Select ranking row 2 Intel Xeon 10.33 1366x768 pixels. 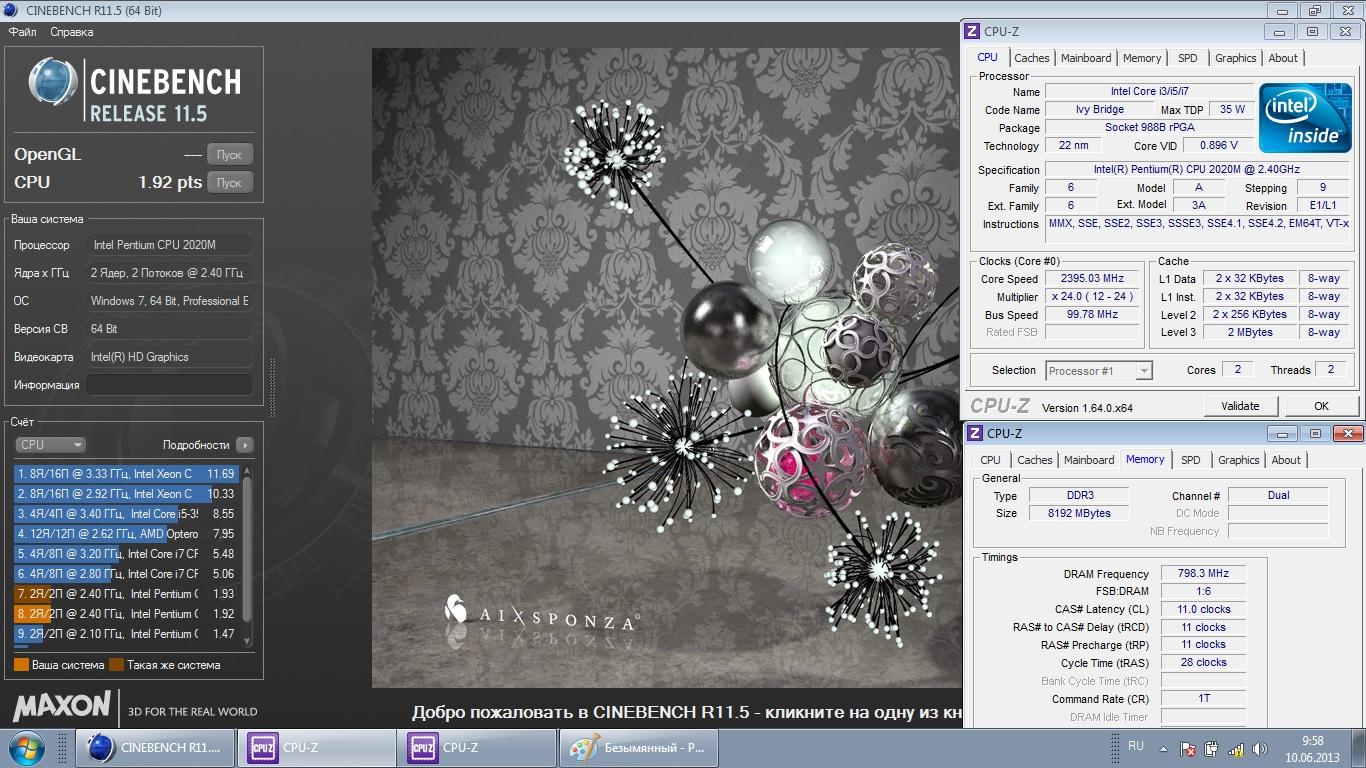[x=126, y=494]
